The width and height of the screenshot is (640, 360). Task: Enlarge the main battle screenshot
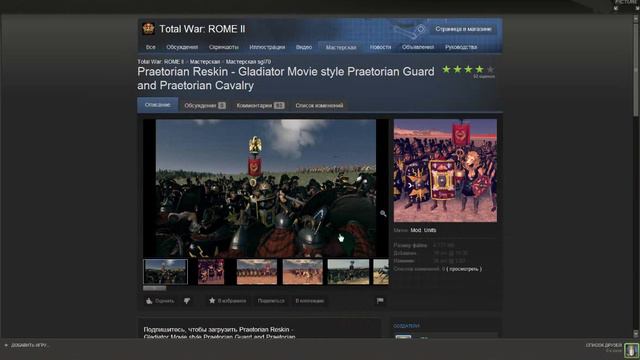coord(266,188)
